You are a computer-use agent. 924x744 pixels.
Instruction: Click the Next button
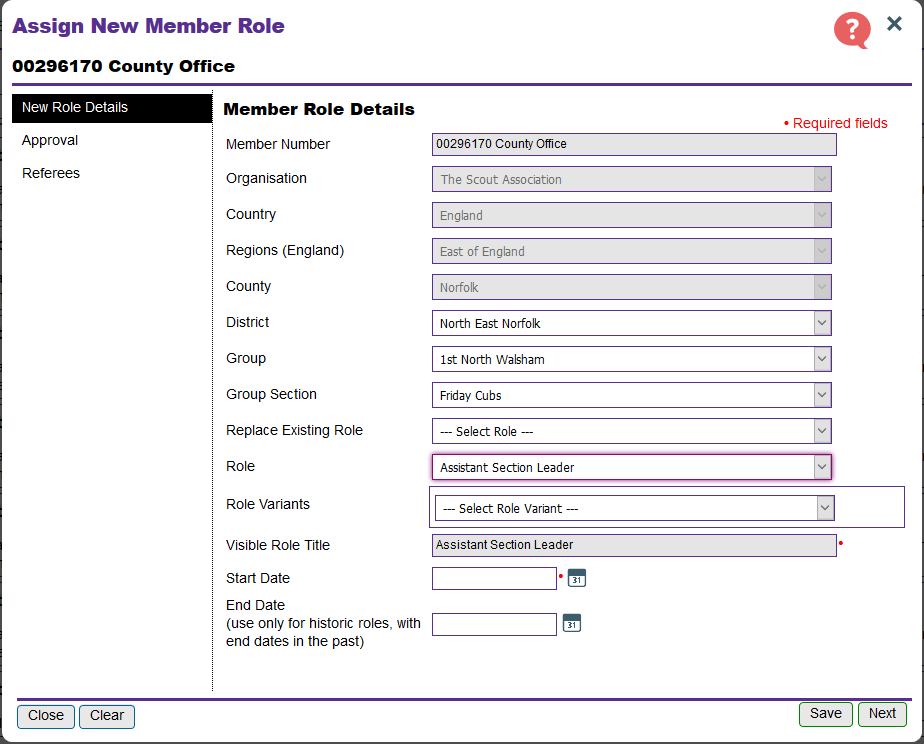882,714
